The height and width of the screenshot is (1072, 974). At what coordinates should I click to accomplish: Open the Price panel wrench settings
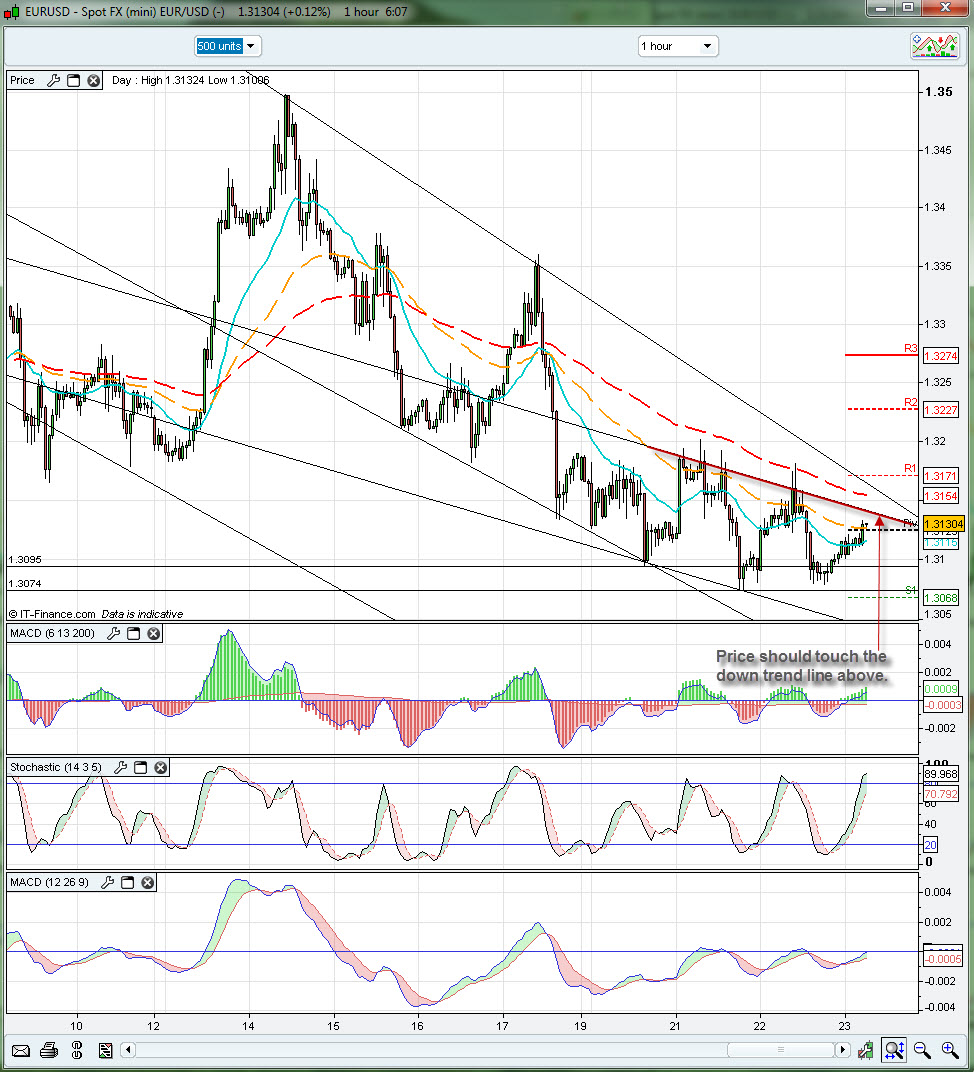tap(54, 80)
